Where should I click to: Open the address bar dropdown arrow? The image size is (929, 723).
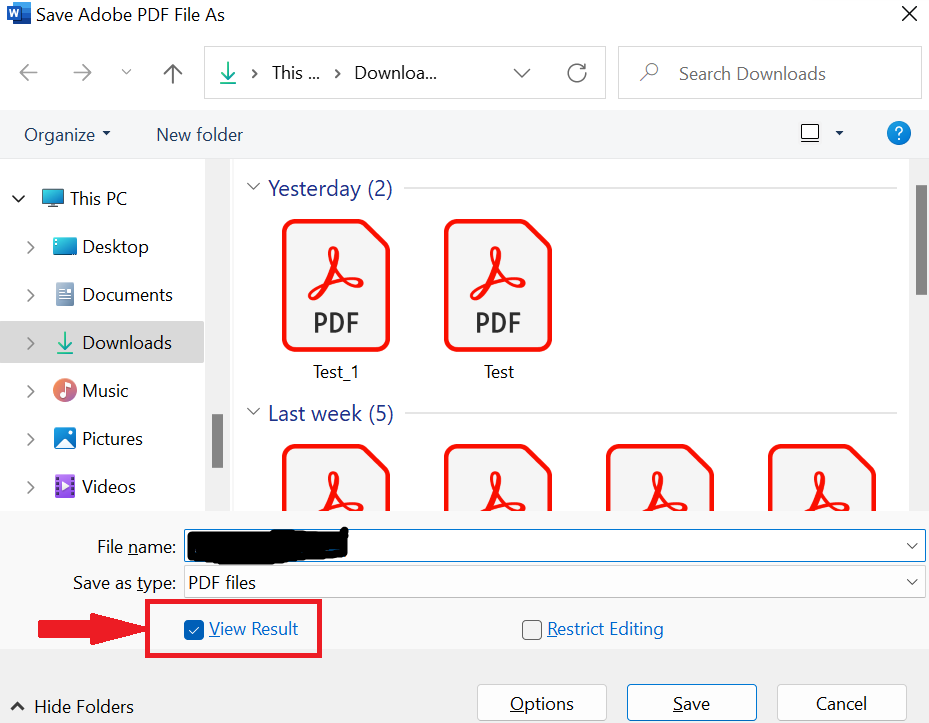(521, 72)
